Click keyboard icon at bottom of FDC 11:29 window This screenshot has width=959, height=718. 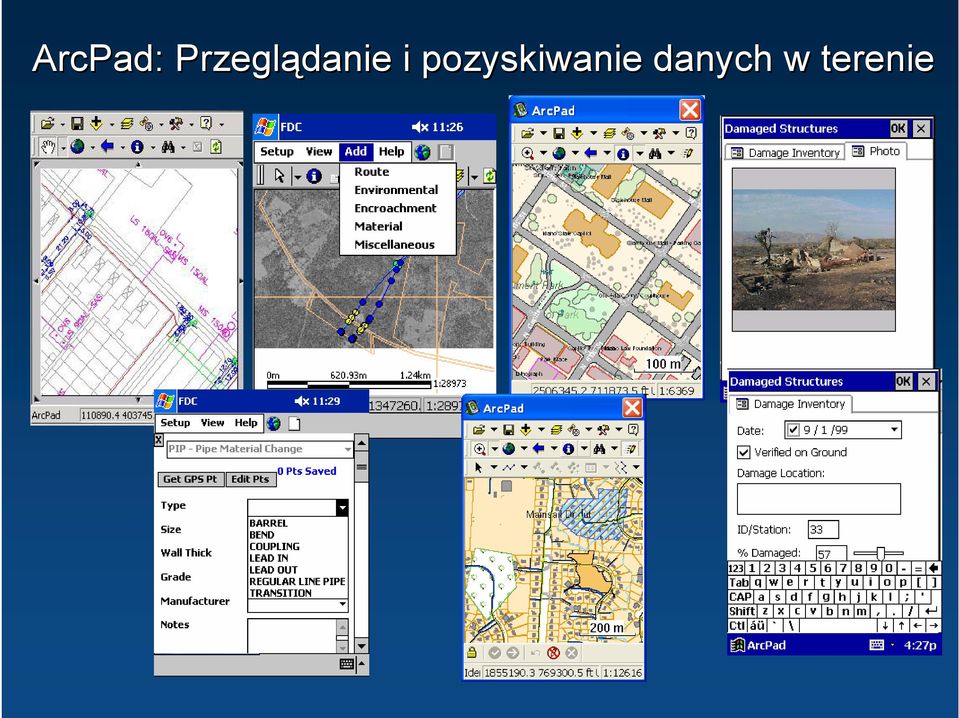tap(347, 664)
